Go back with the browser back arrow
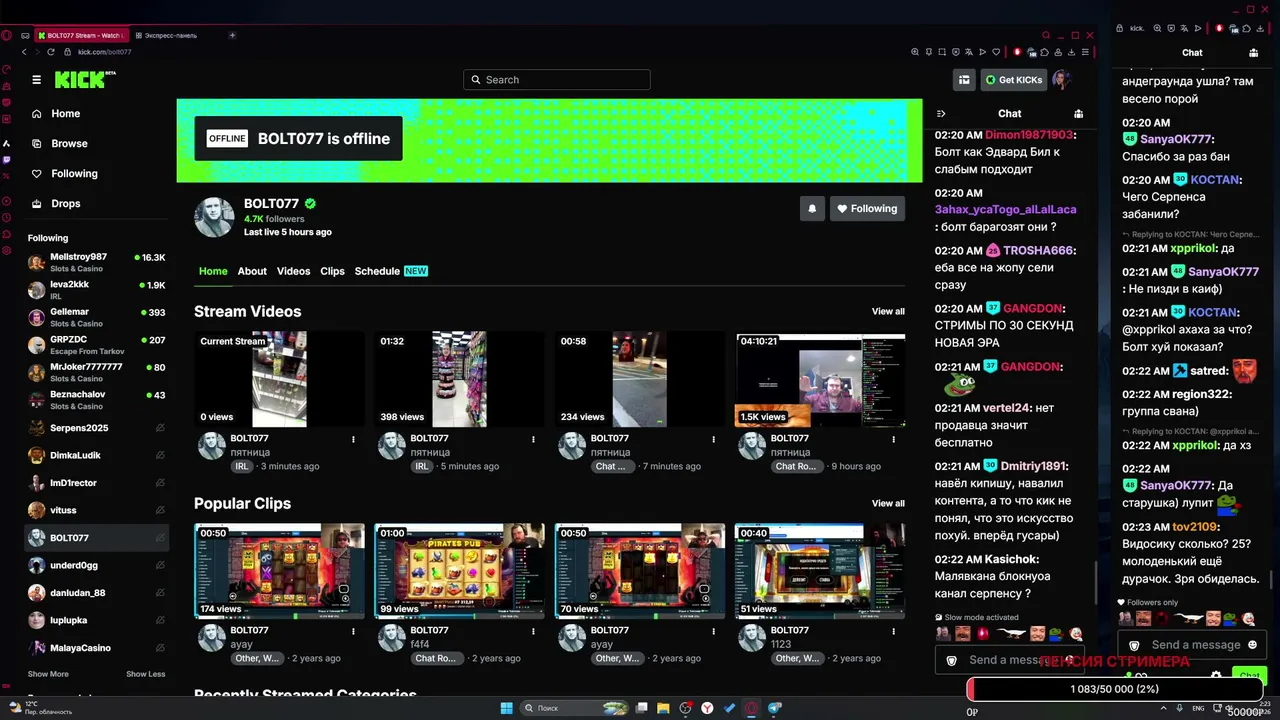Screen dimensions: 1280x720 (x=24, y=52)
